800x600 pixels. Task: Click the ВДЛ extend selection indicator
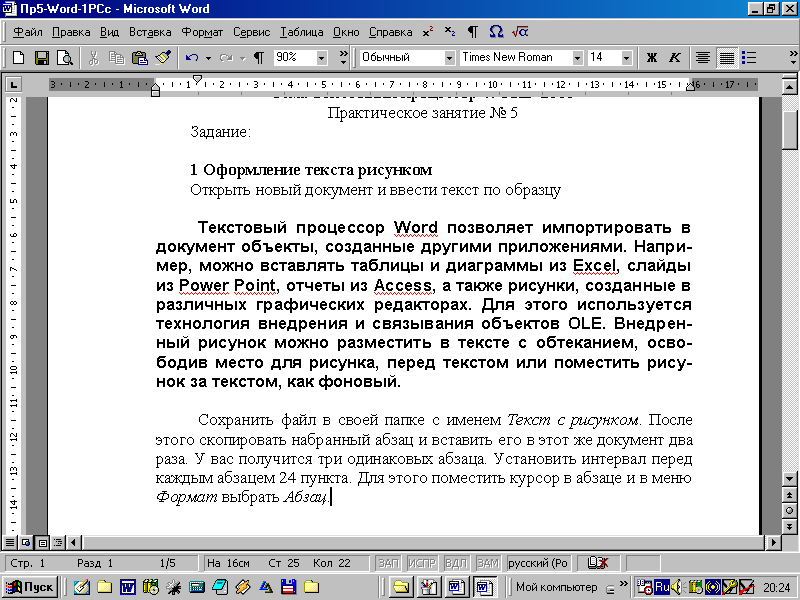coord(456,563)
